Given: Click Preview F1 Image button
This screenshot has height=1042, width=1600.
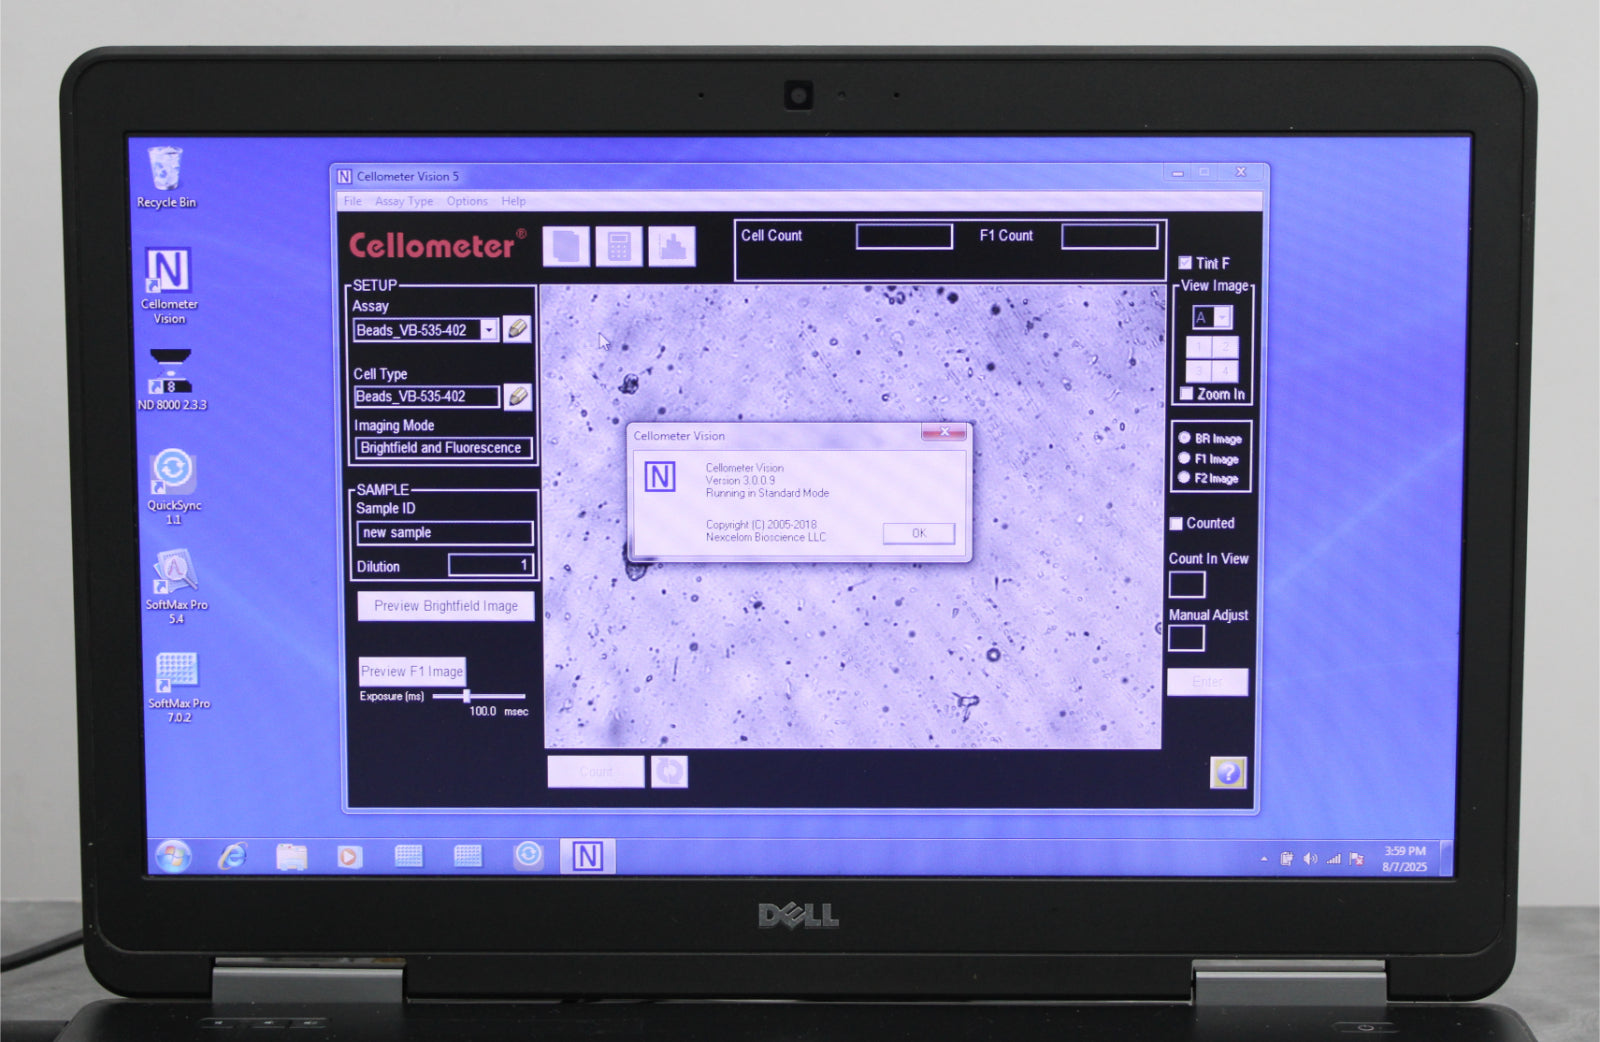Looking at the screenshot, I should 412,671.
